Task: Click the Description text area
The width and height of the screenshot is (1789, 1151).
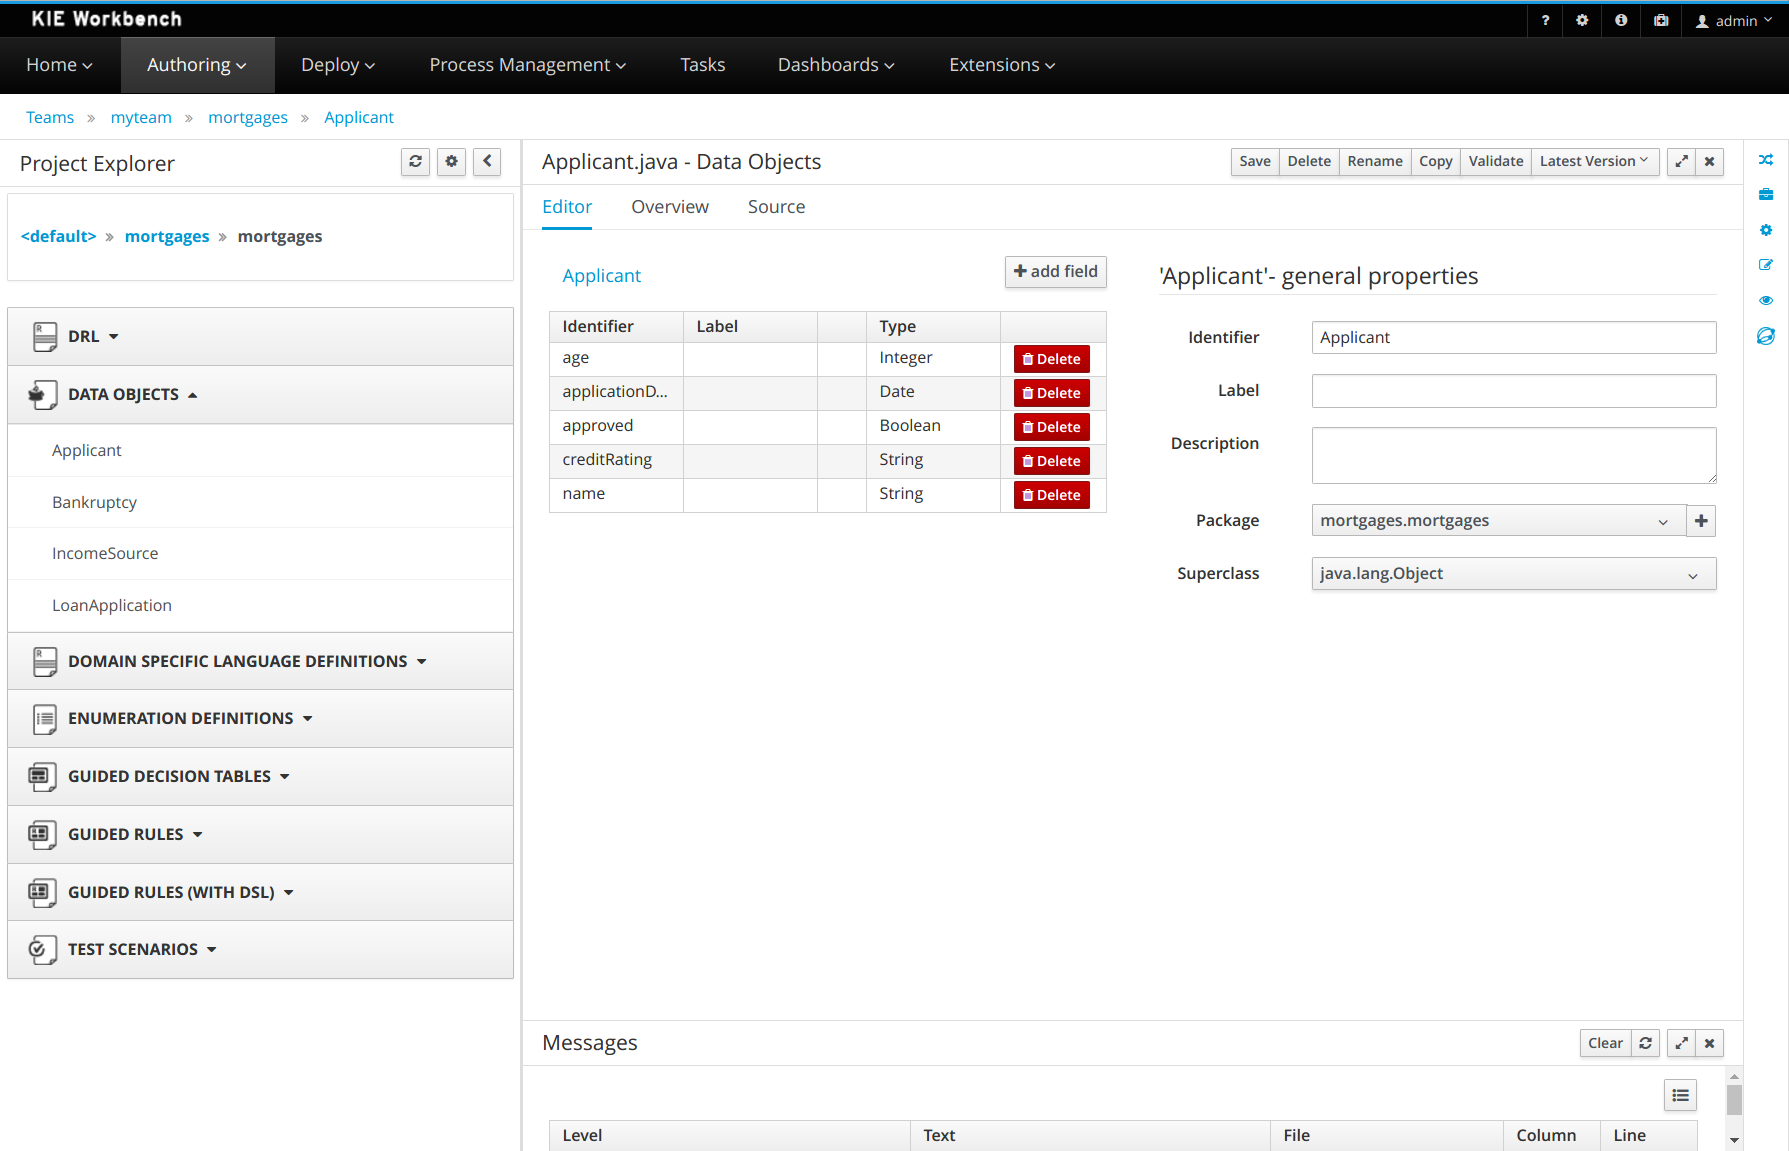Action: (1513, 455)
